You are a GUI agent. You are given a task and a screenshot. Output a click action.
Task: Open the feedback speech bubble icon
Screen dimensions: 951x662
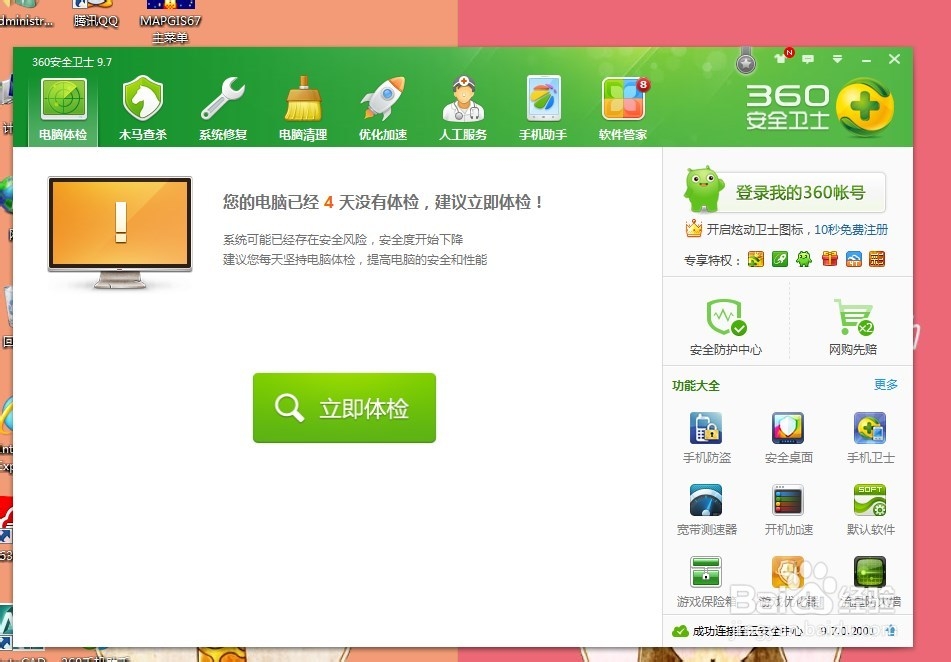(x=808, y=59)
